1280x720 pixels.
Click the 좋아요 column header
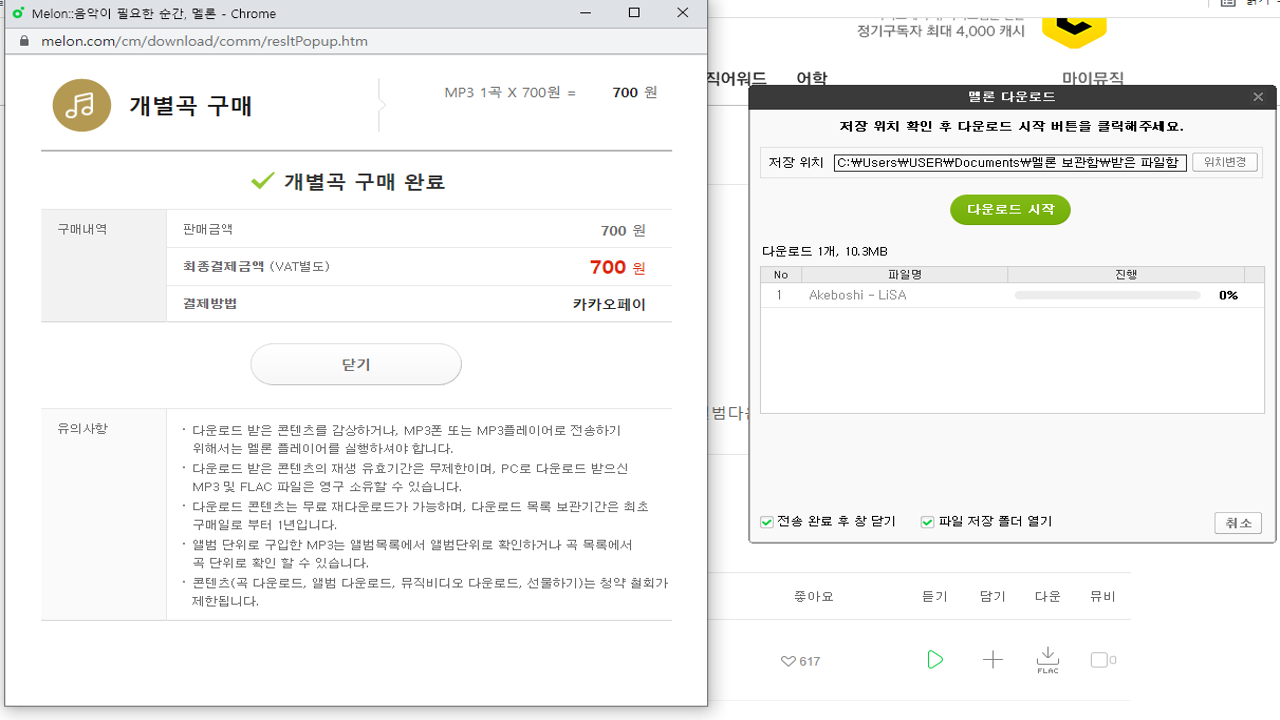[x=814, y=596]
